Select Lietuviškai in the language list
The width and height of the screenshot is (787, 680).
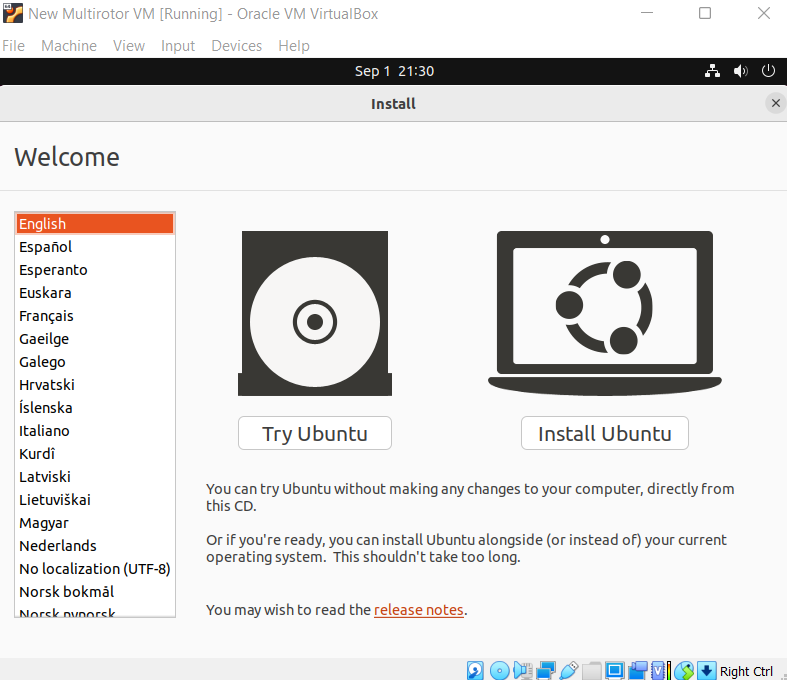95,500
